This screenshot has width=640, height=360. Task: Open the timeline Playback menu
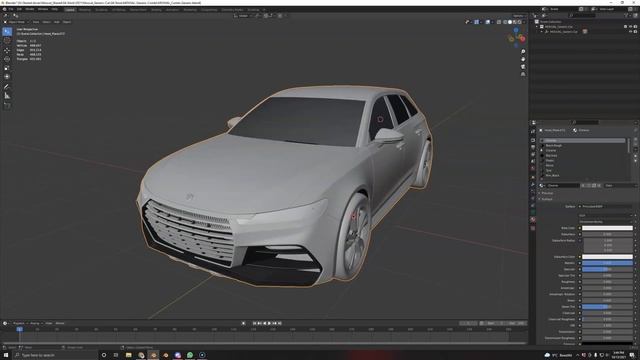[x=19, y=323]
